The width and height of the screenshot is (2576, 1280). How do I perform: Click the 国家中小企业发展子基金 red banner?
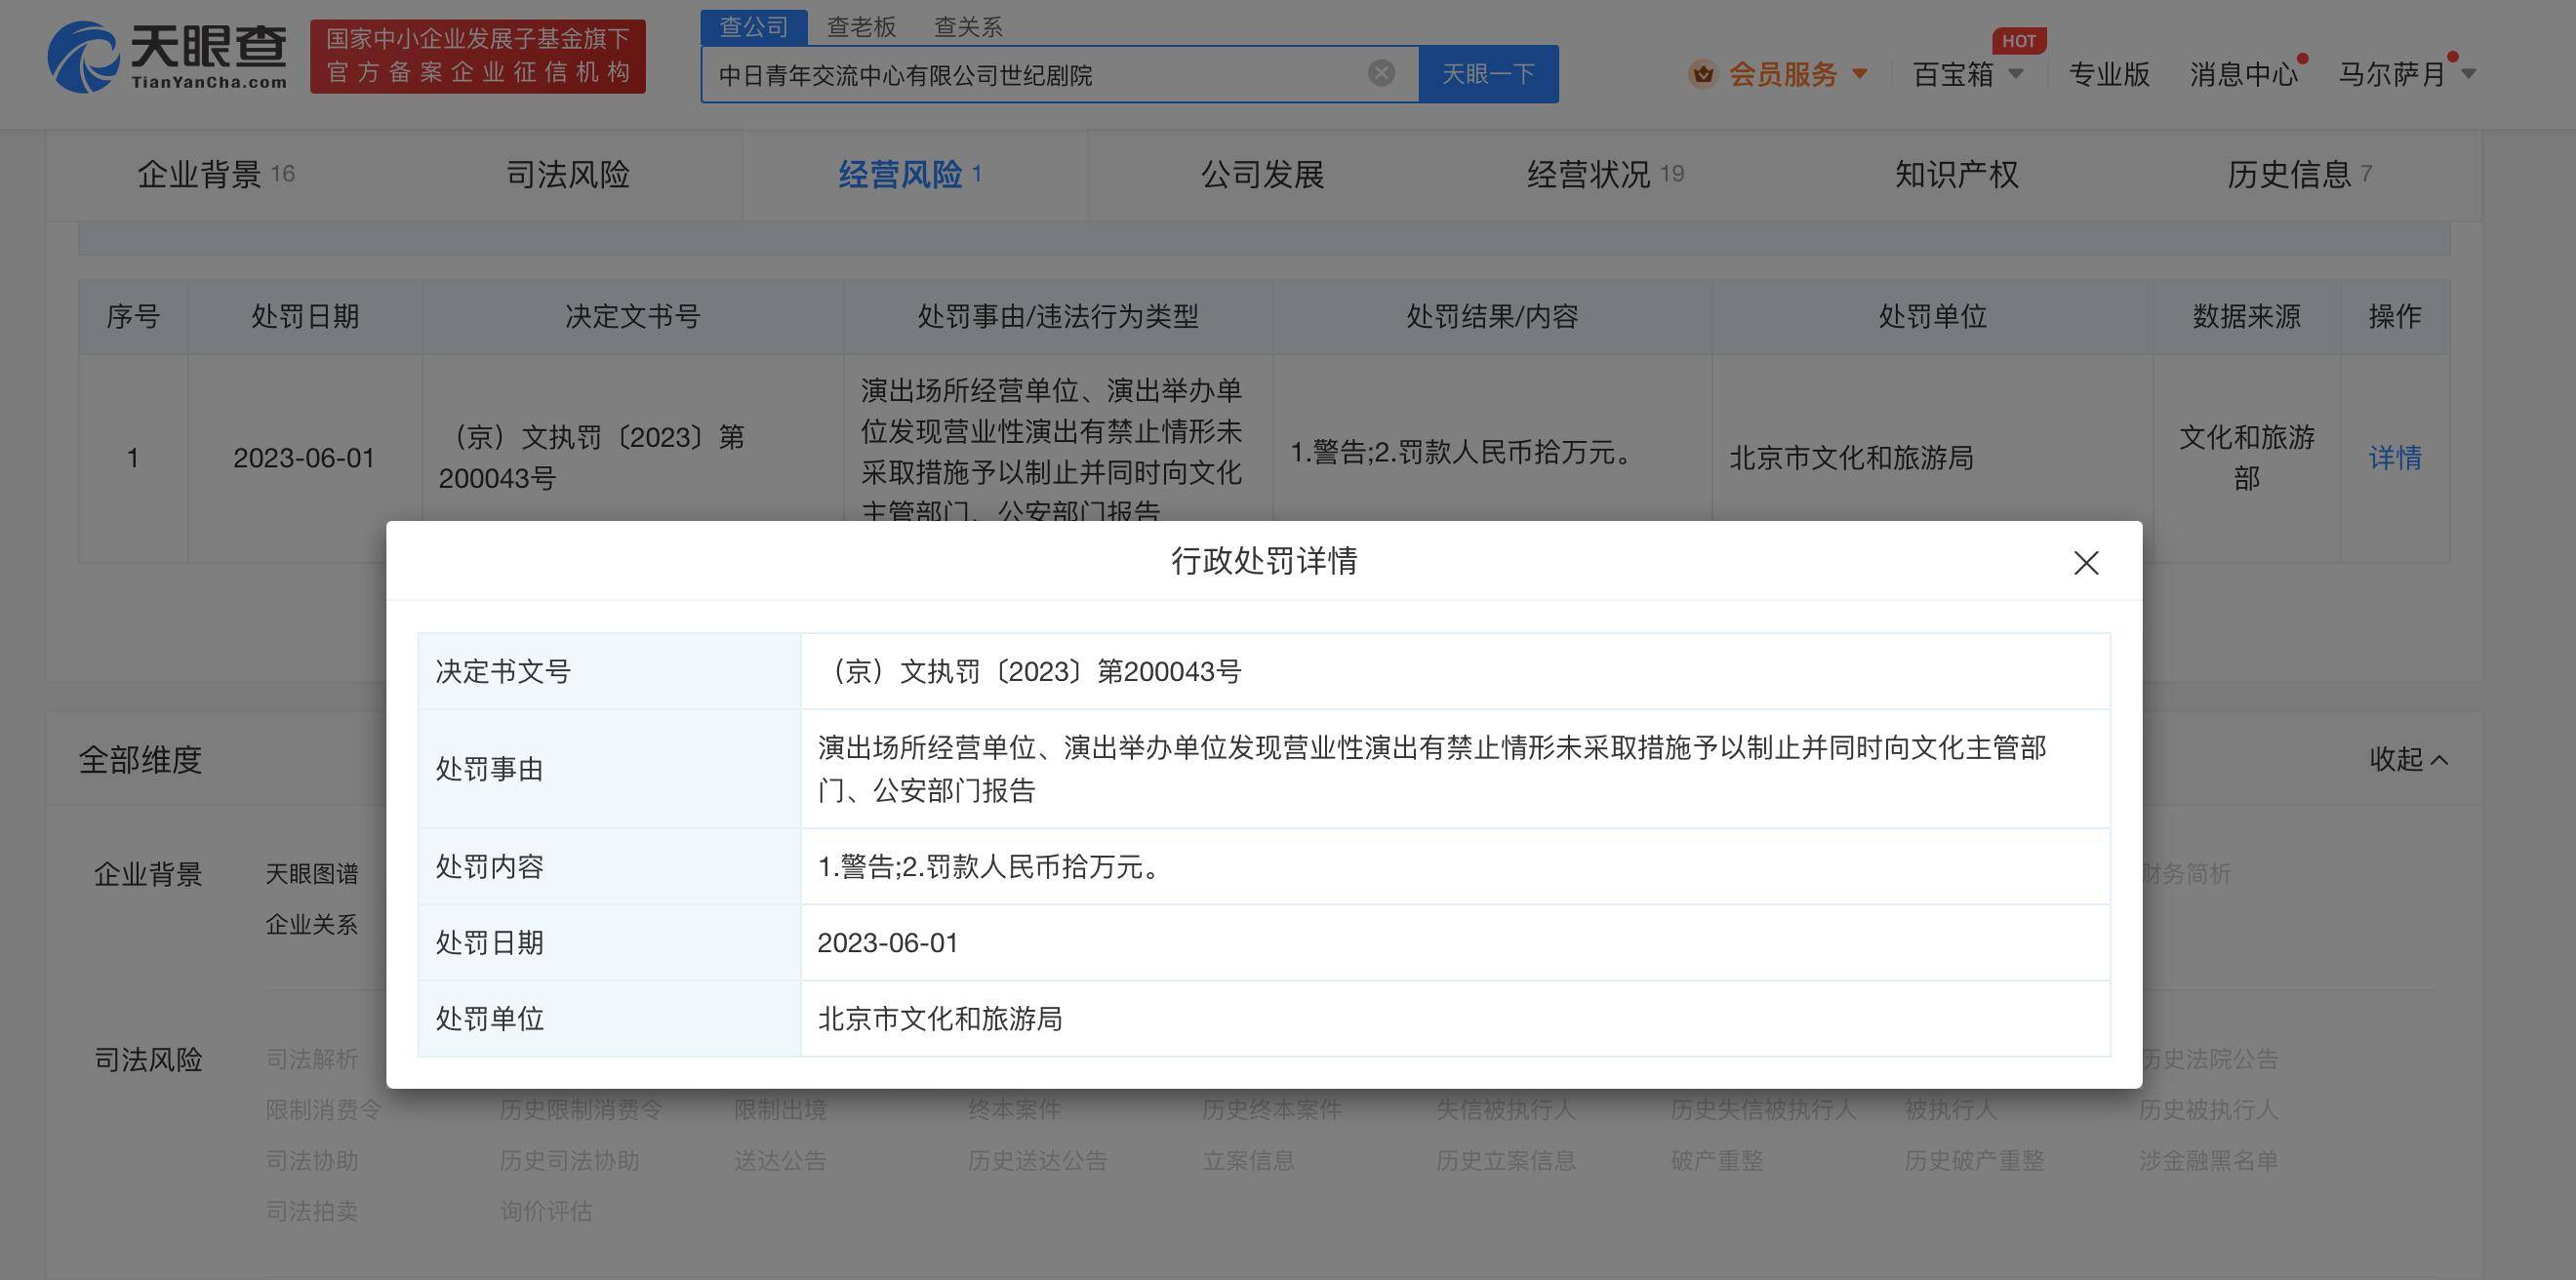tap(478, 56)
